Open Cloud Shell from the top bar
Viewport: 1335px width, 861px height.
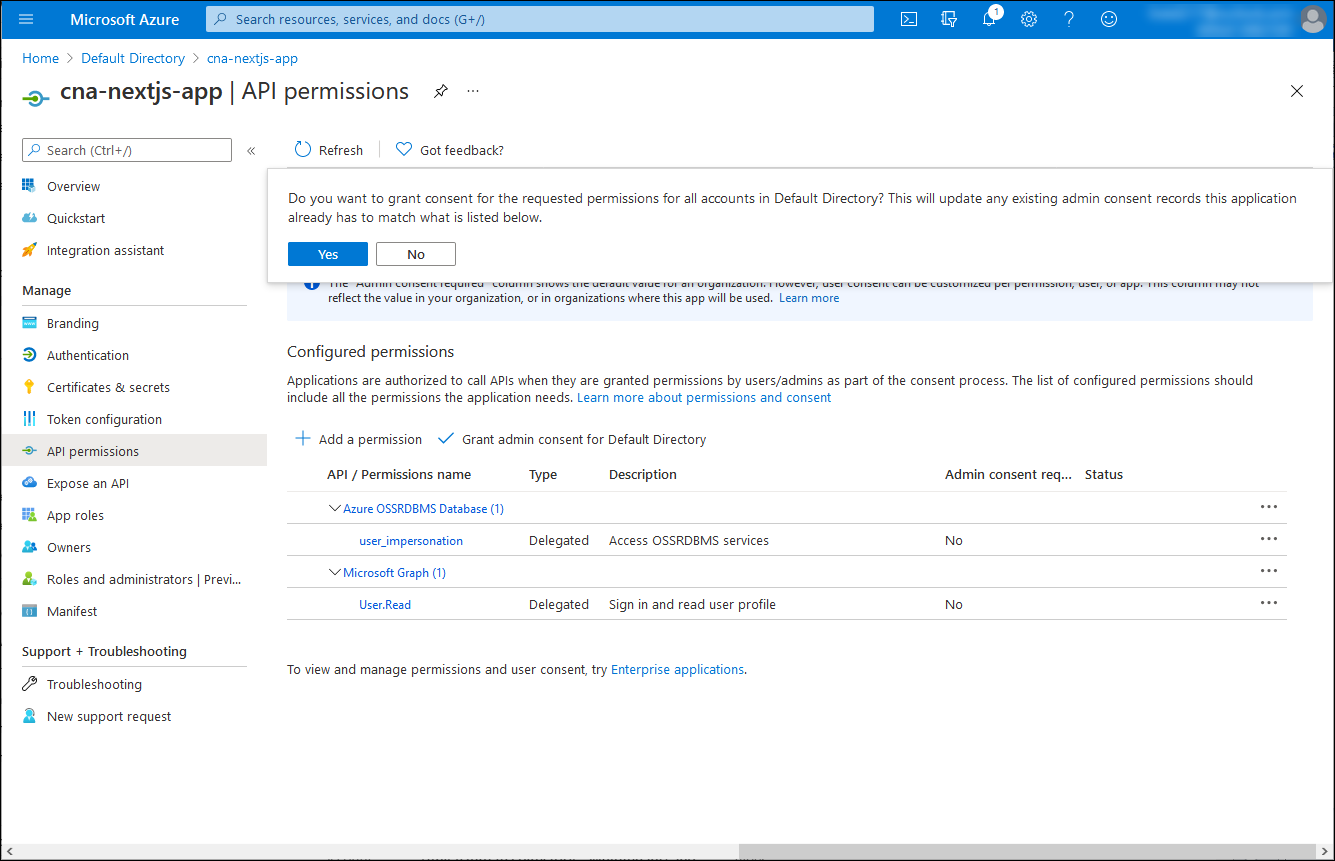point(909,19)
